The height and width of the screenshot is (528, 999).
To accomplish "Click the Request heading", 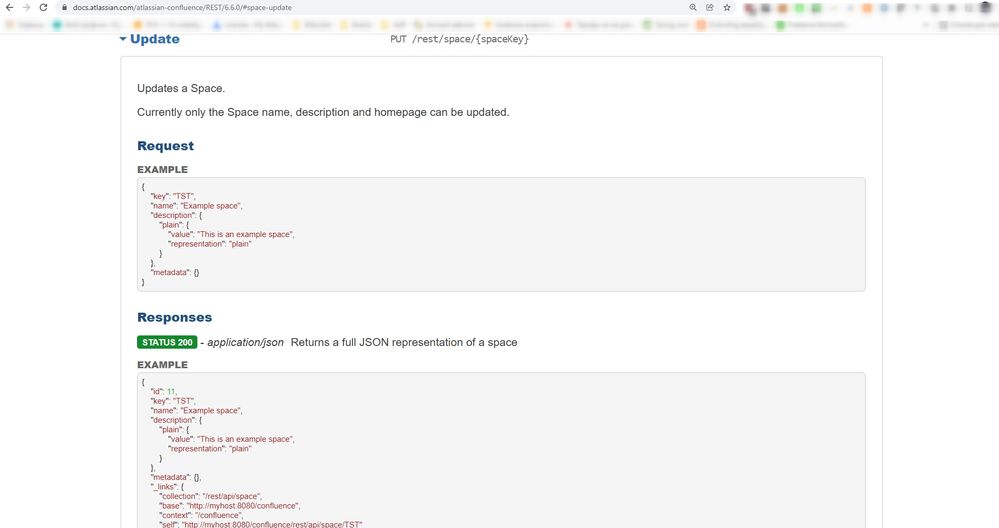I will 166,146.
